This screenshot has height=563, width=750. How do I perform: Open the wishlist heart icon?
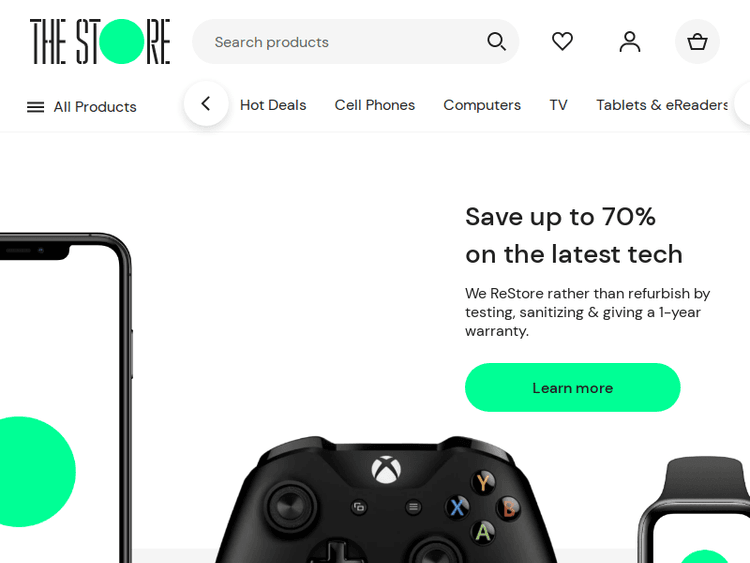(562, 41)
